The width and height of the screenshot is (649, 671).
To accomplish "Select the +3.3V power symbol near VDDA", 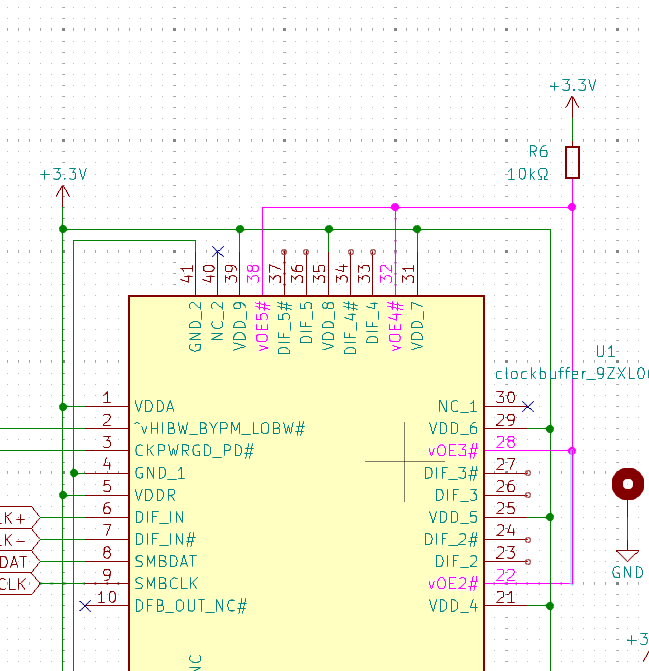I will (63, 175).
